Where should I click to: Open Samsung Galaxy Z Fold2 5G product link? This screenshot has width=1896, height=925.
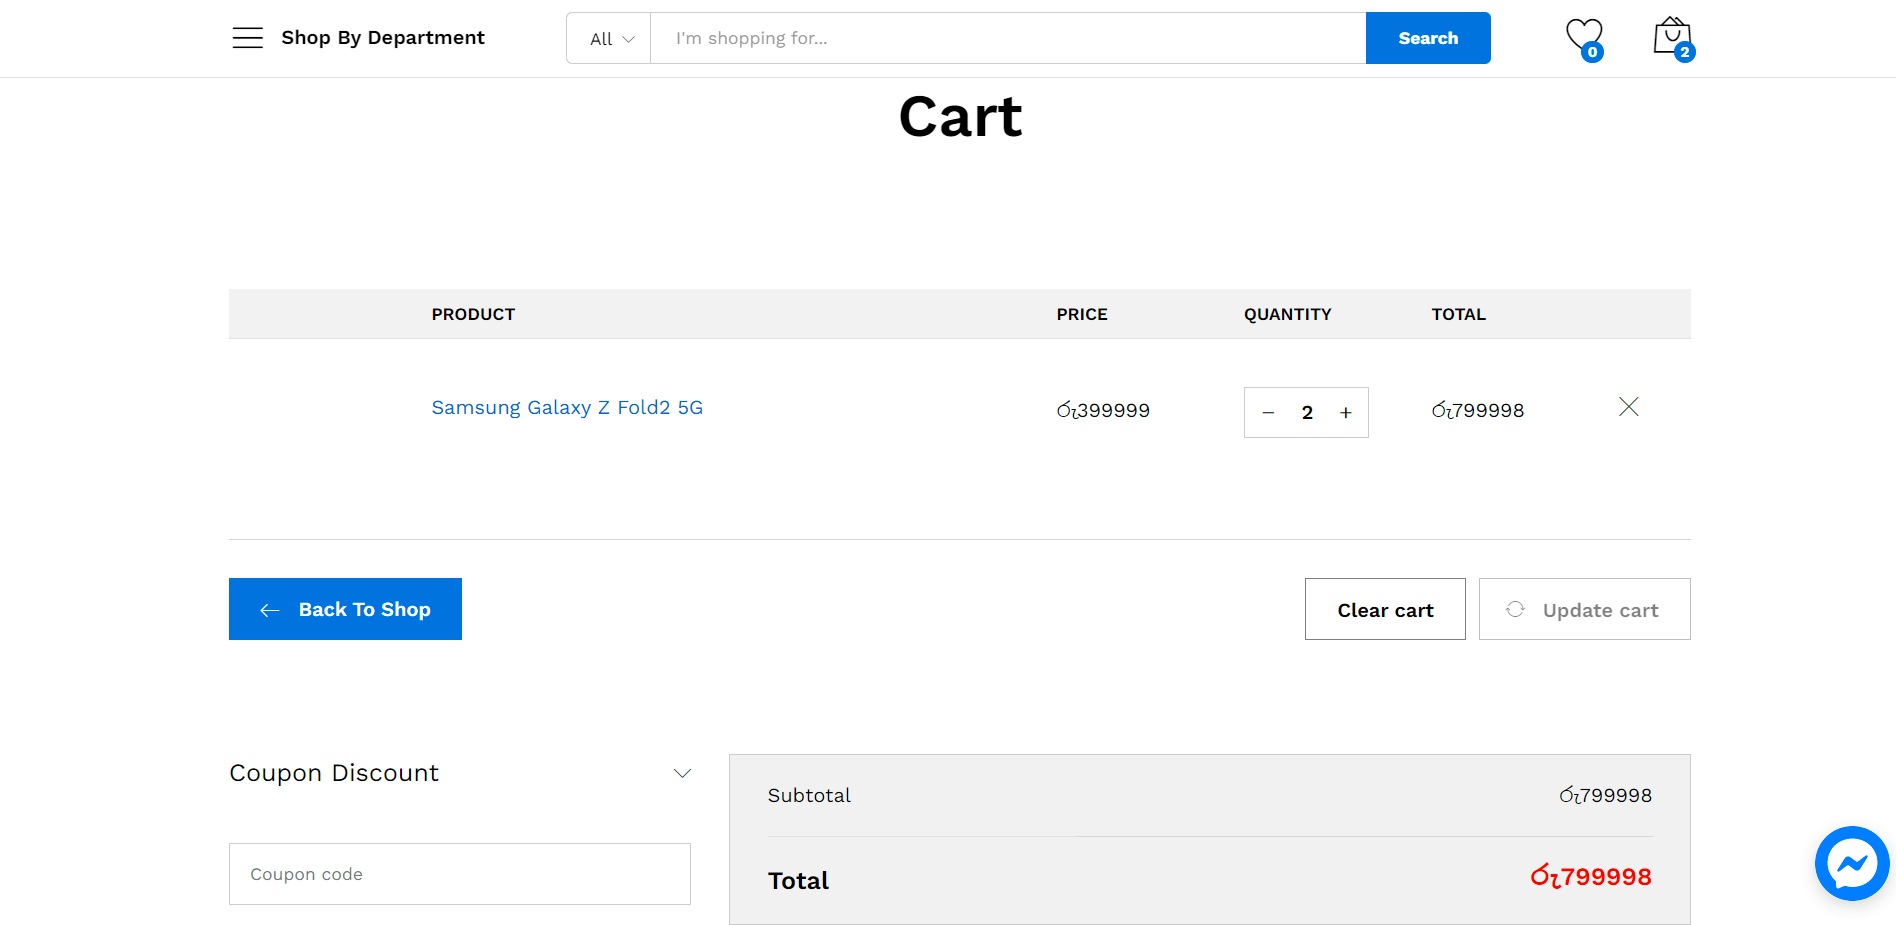pyautogui.click(x=567, y=407)
